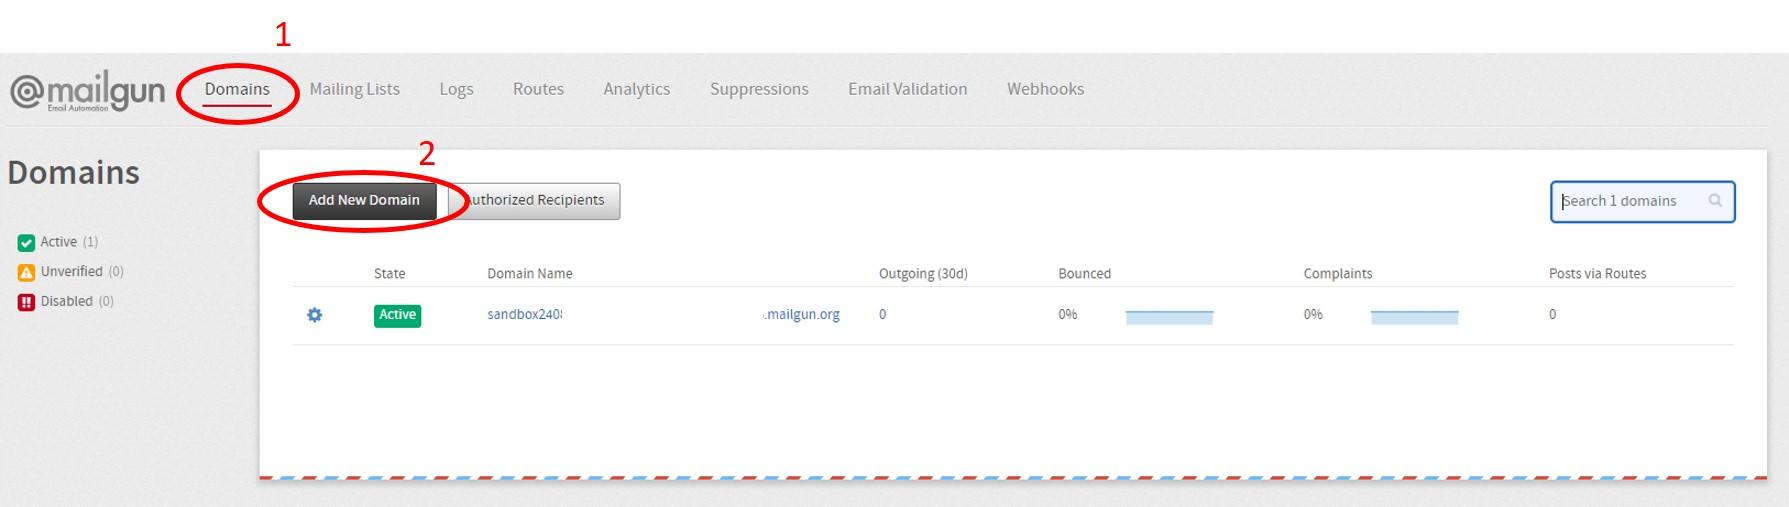Navigate to Email Validation
Image resolution: width=1789 pixels, height=507 pixels.
coord(907,89)
